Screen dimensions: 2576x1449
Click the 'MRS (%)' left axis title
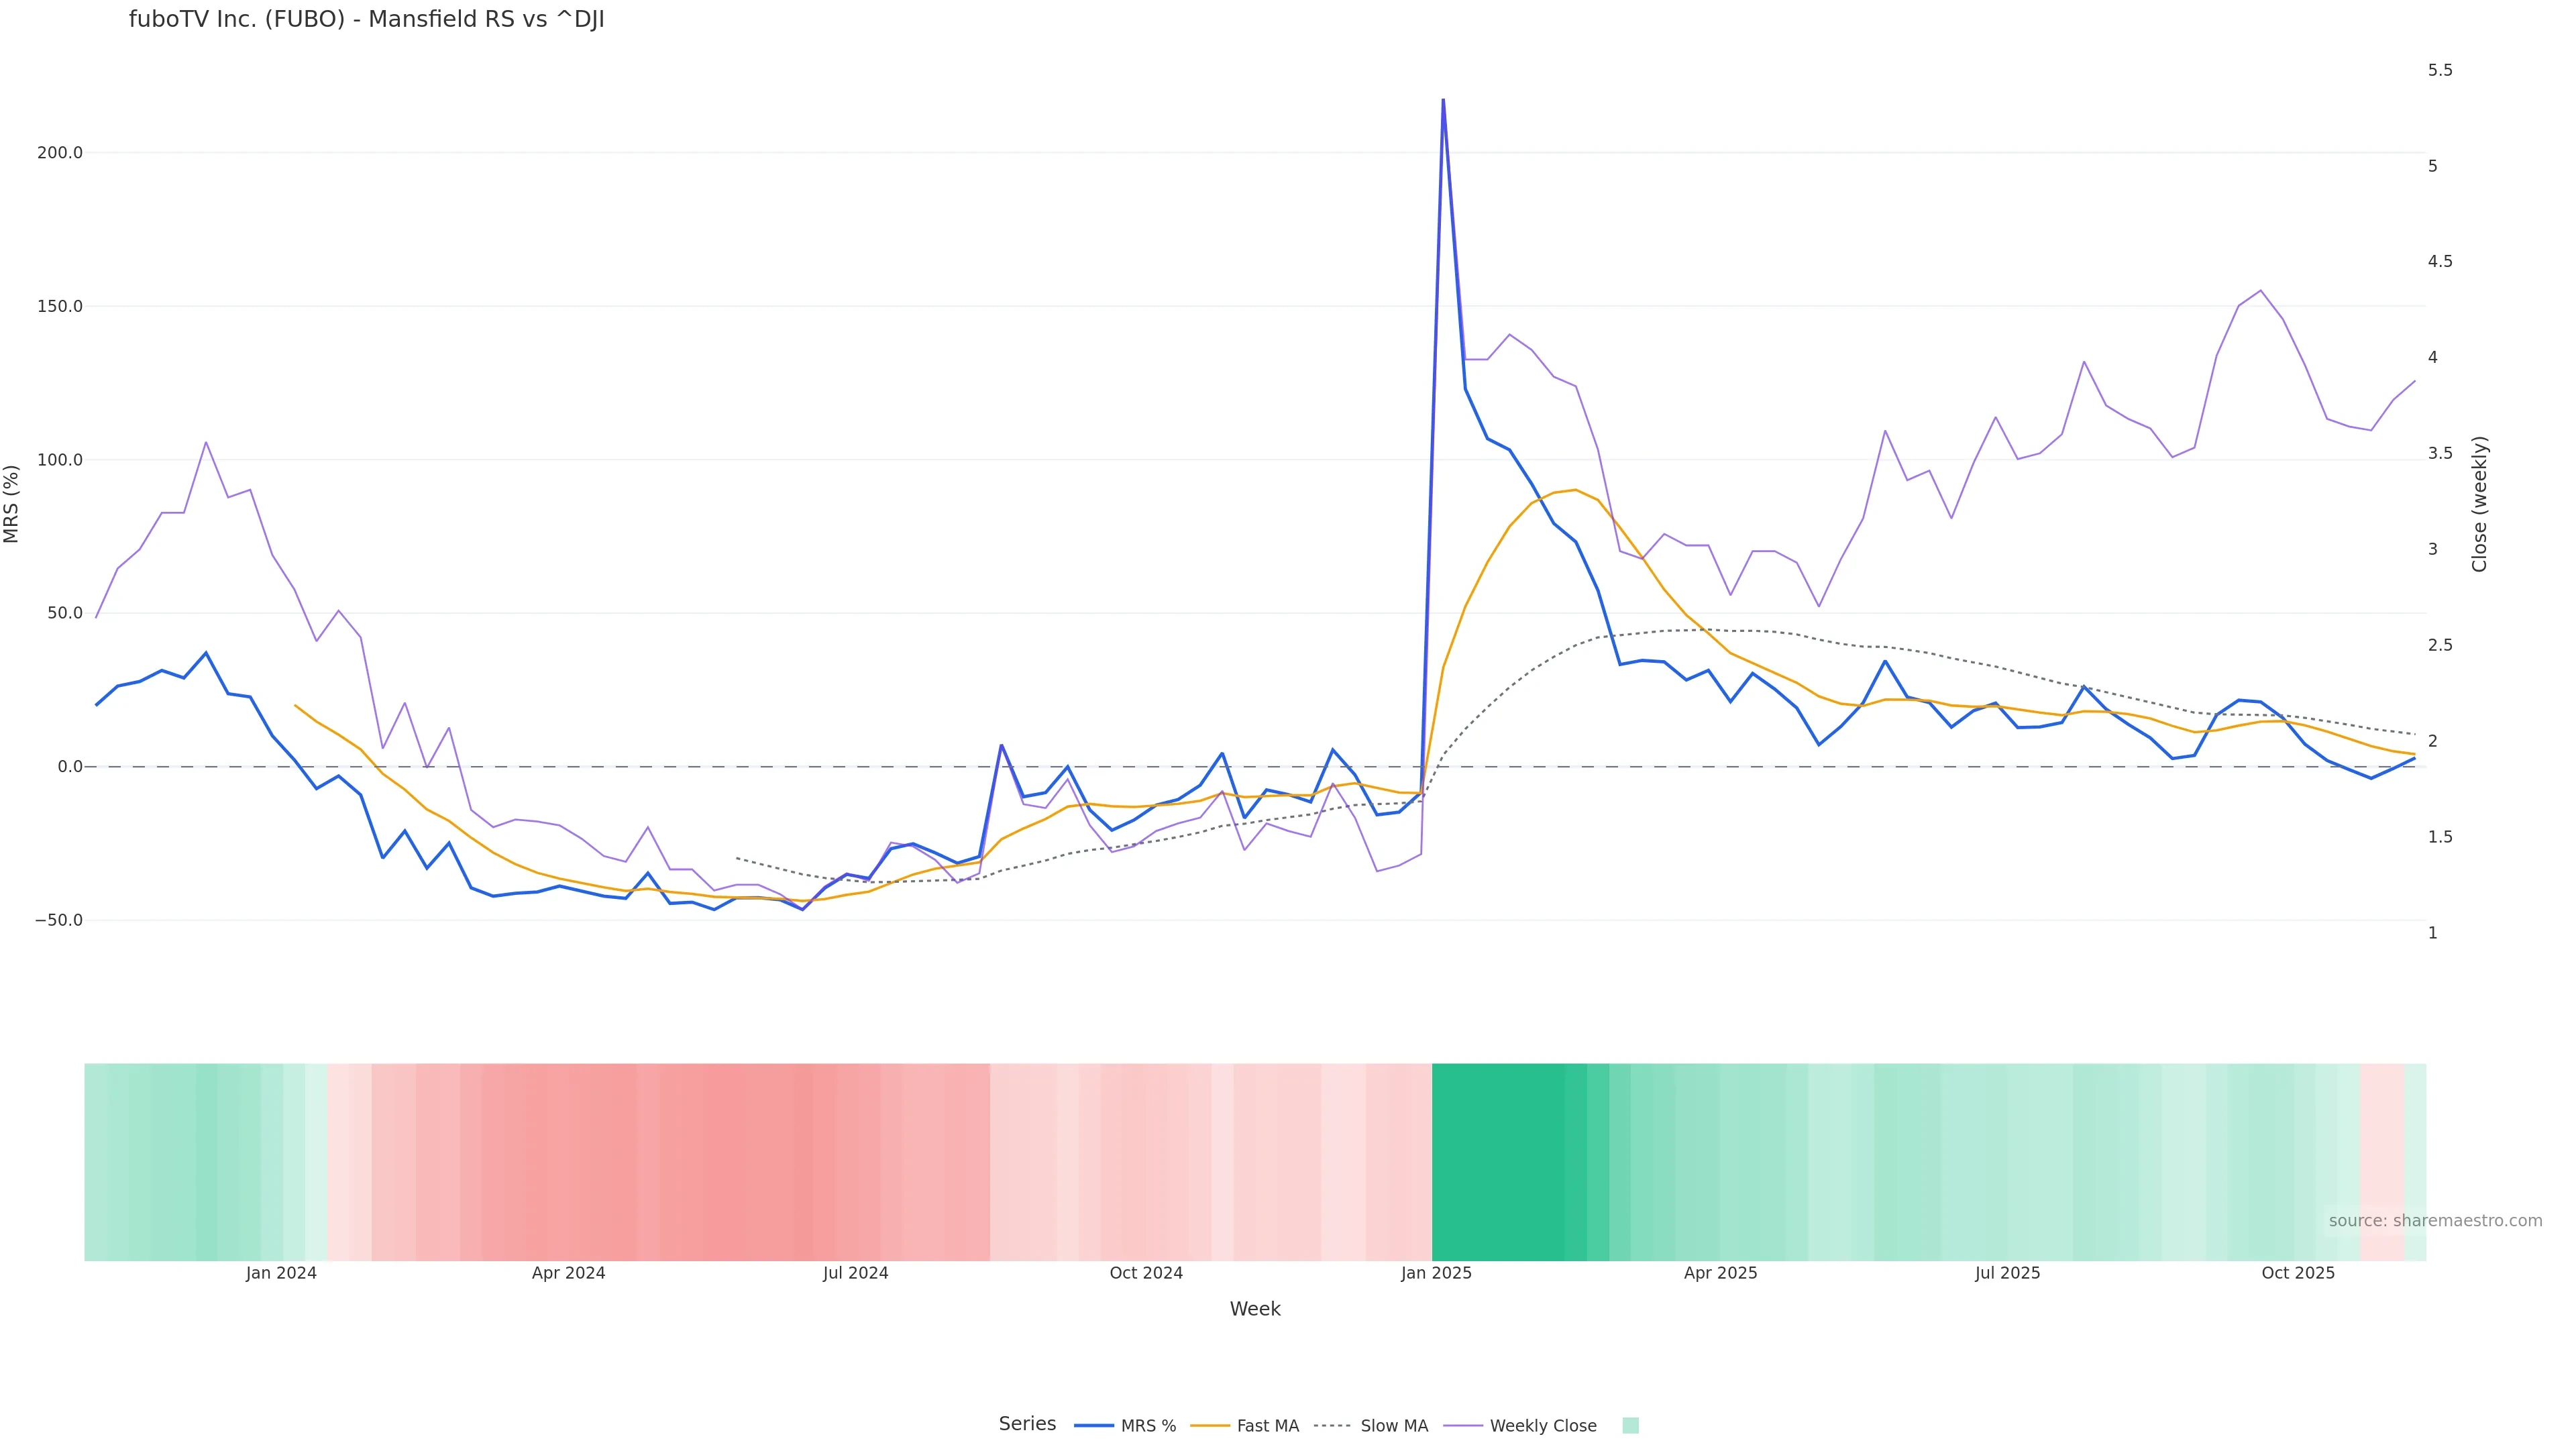tap(12, 504)
